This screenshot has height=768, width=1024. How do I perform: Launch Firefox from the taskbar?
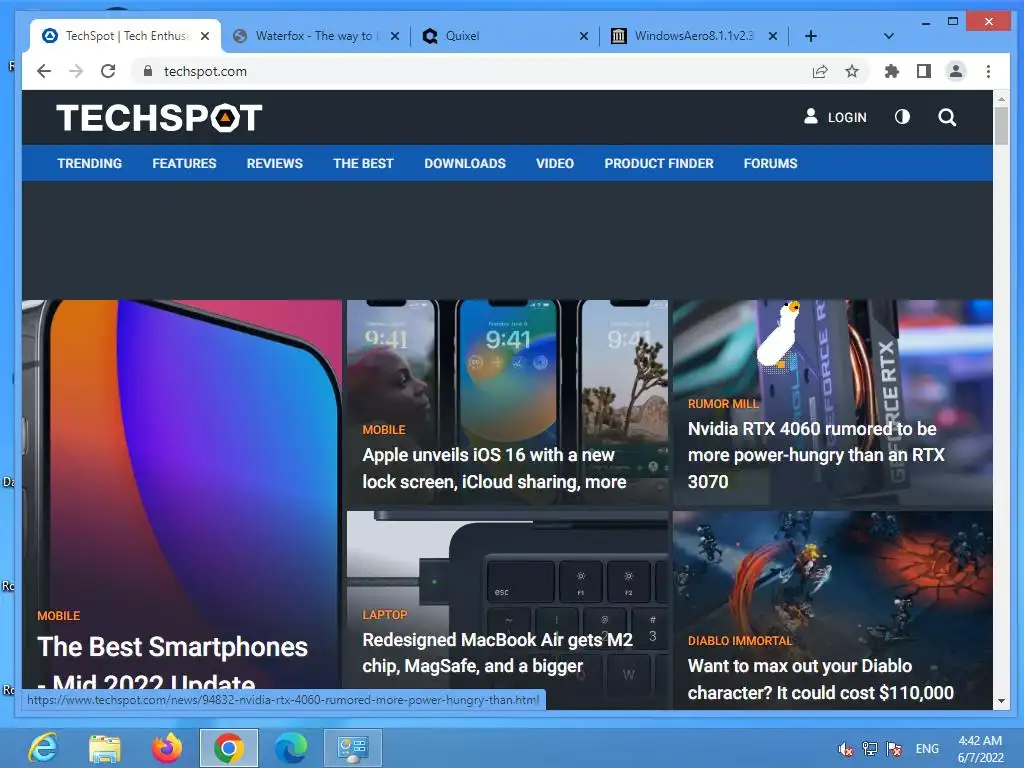coord(167,748)
